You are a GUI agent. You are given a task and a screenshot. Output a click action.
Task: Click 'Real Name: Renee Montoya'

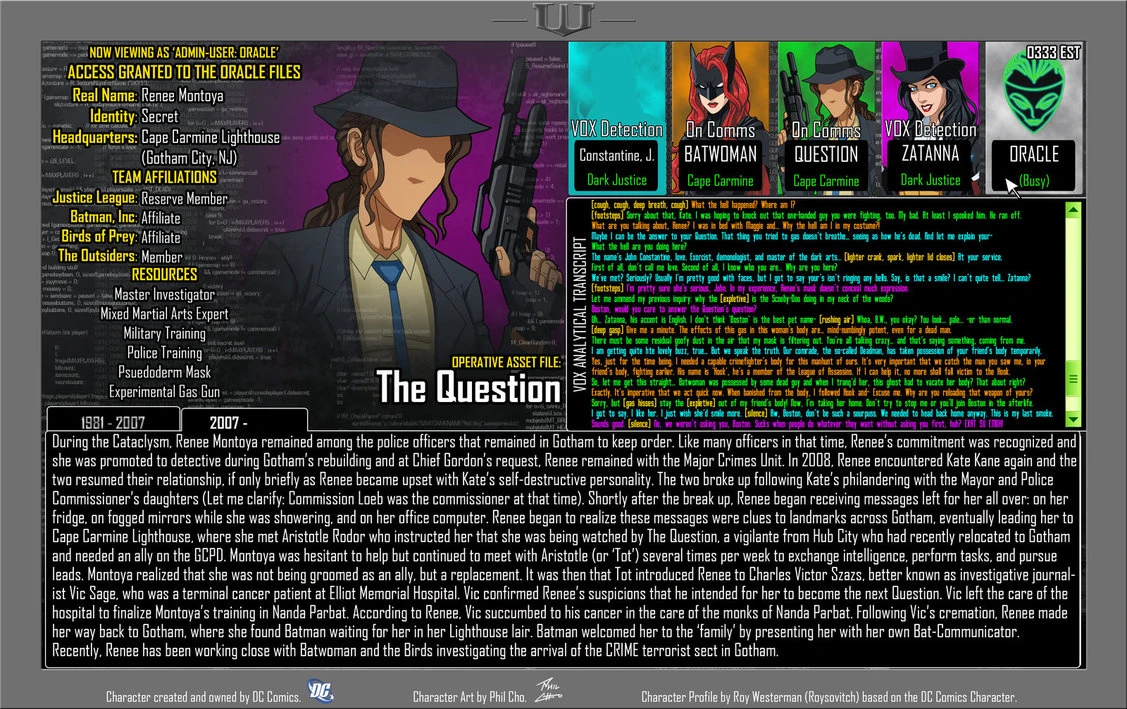(147, 95)
